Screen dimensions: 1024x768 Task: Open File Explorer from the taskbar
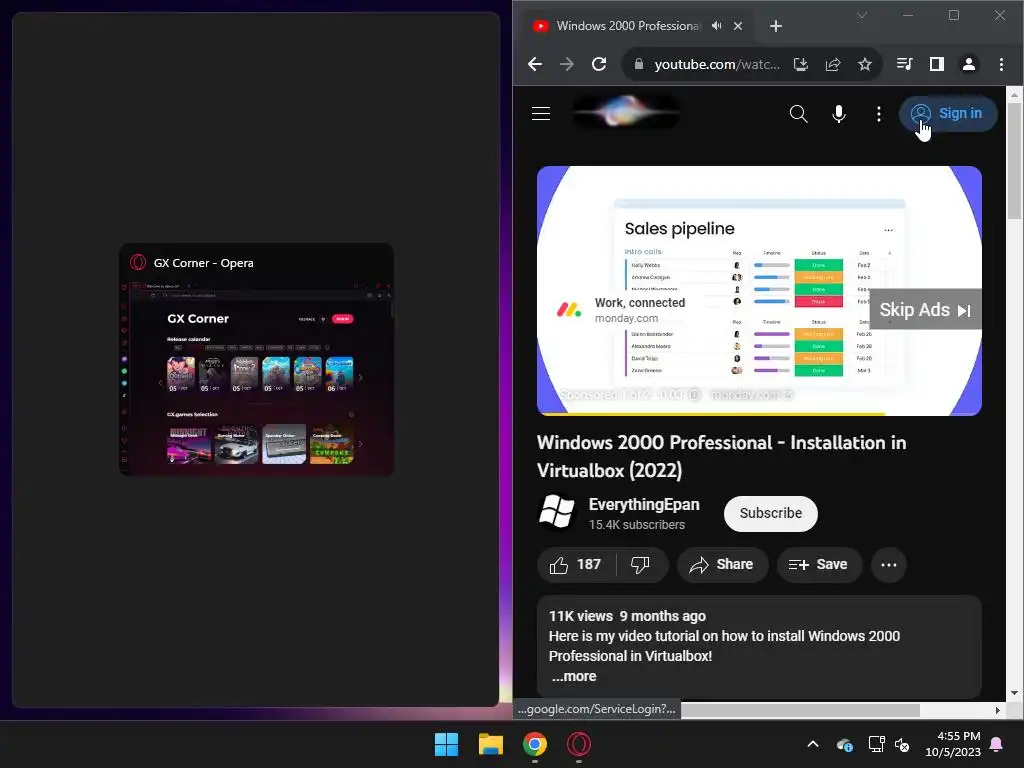tap(490, 744)
